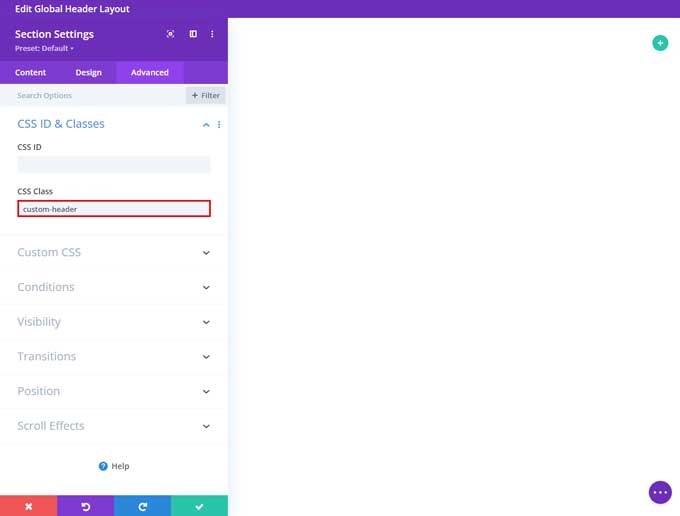Undo the last change with the purple arrow
Viewport: 680px width, 516px height.
click(85, 506)
